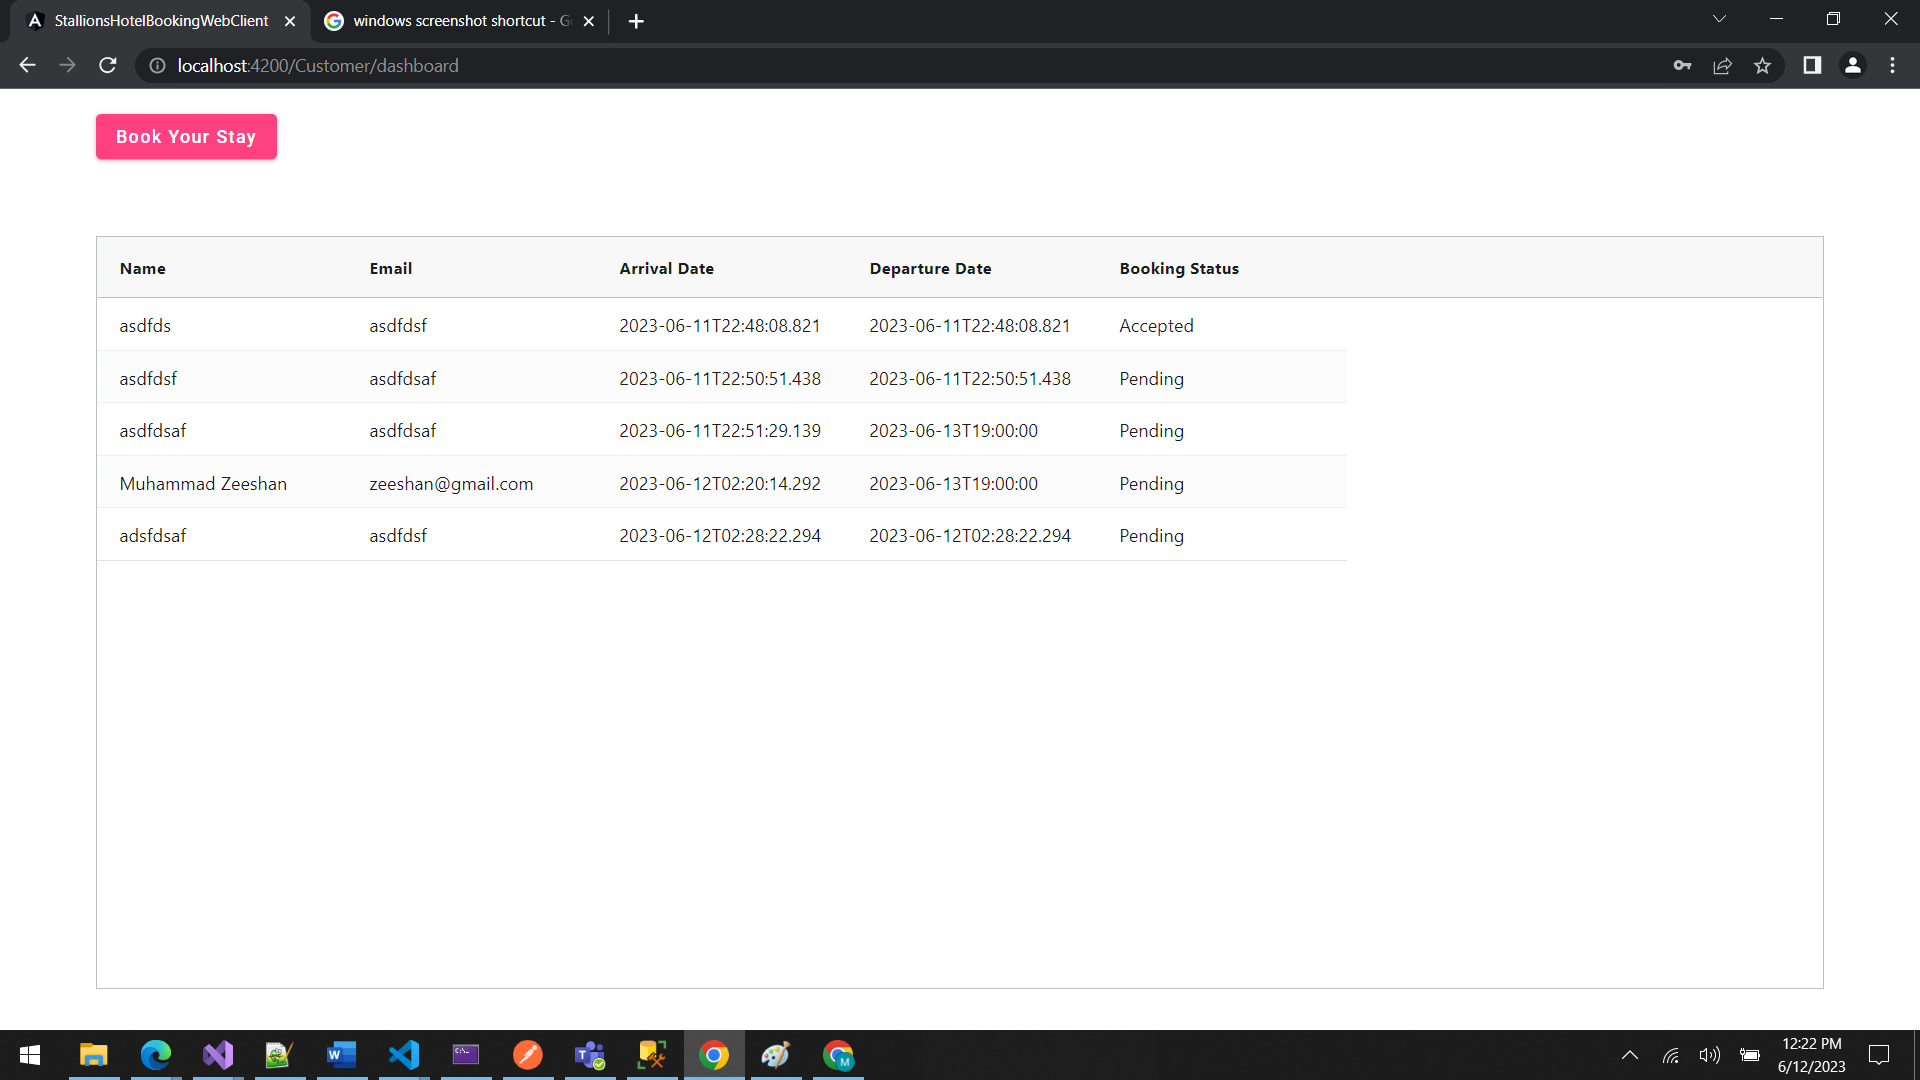Click the zeeshan@gmail.com email cell
The width and height of the screenshot is (1920, 1080).
[x=451, y=484]
